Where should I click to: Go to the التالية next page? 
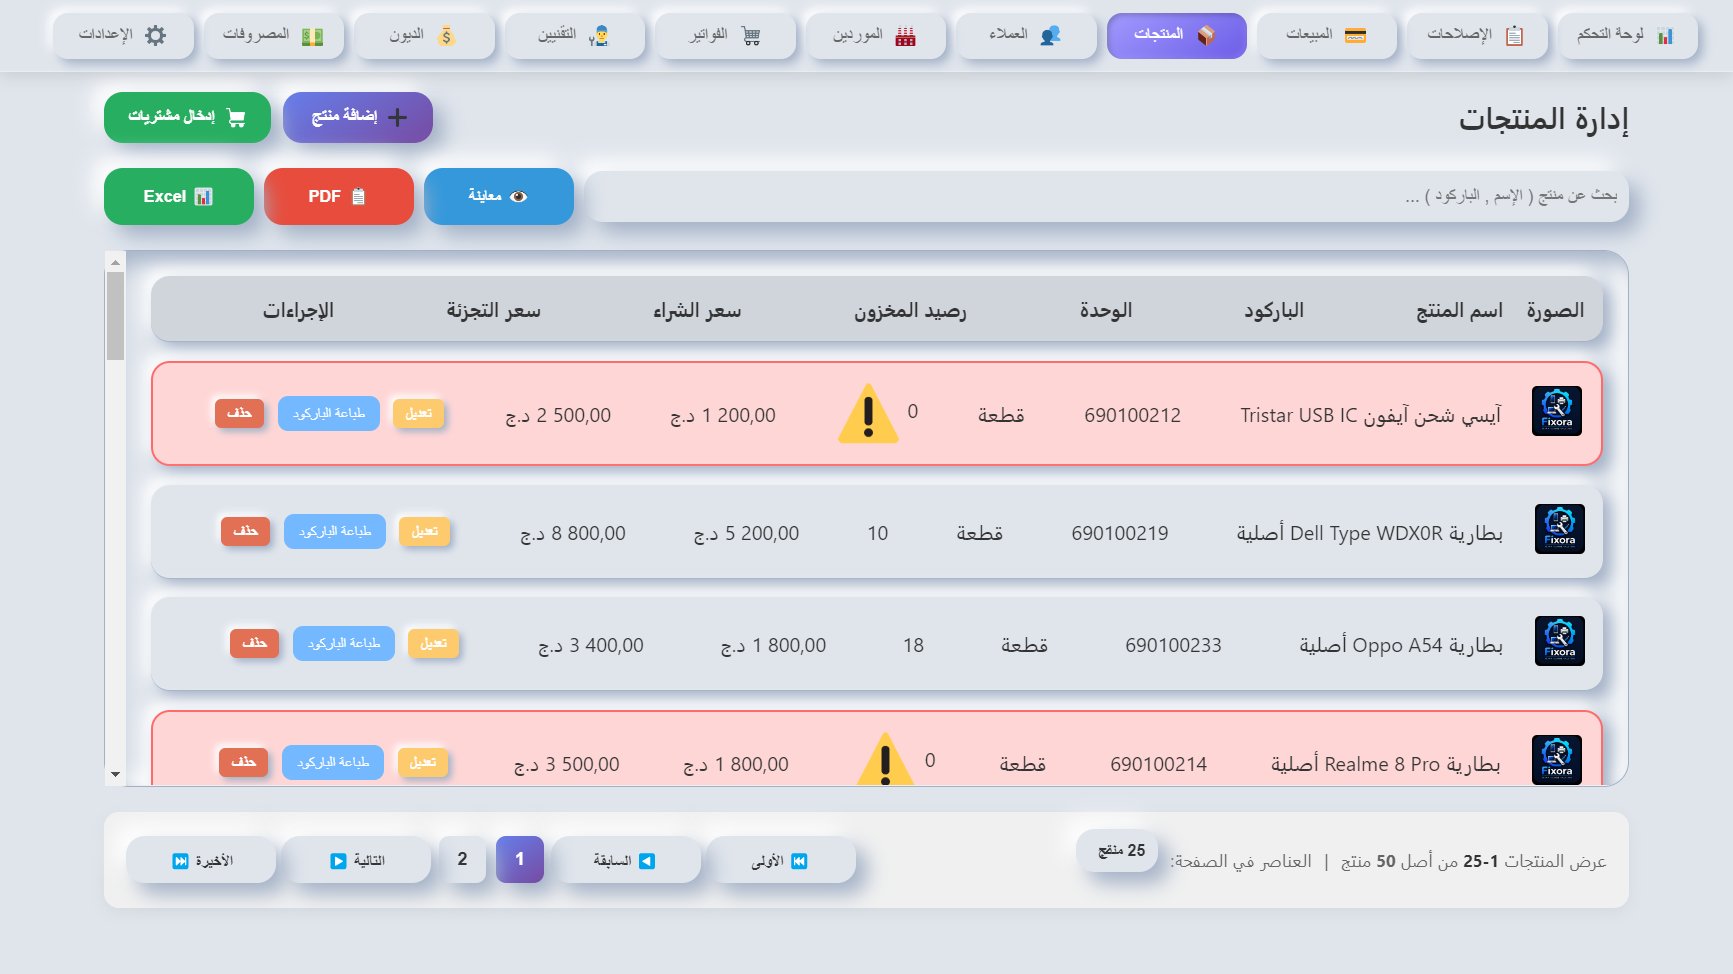coord(356,860)
